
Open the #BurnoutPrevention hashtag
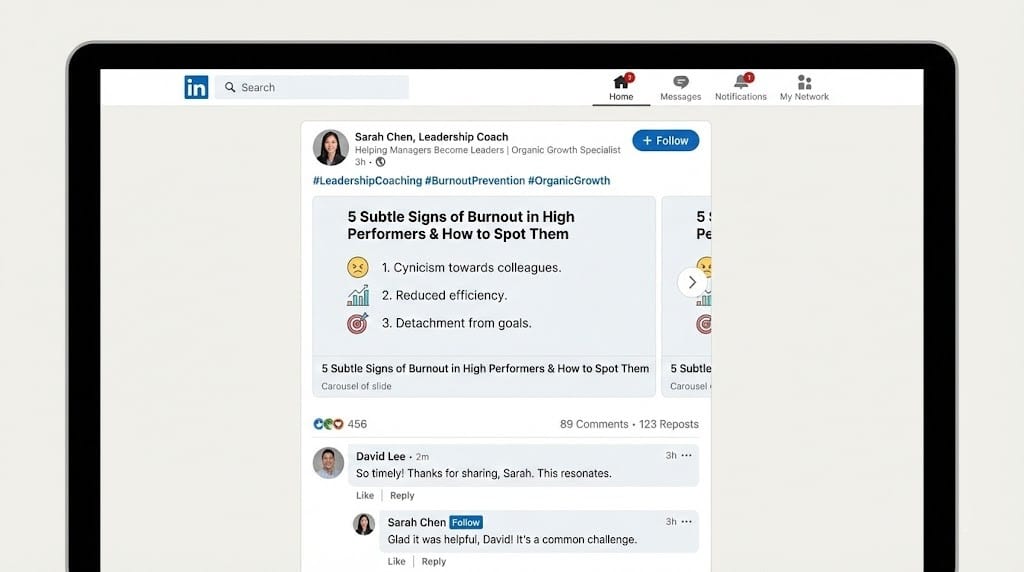coord(475,181)
